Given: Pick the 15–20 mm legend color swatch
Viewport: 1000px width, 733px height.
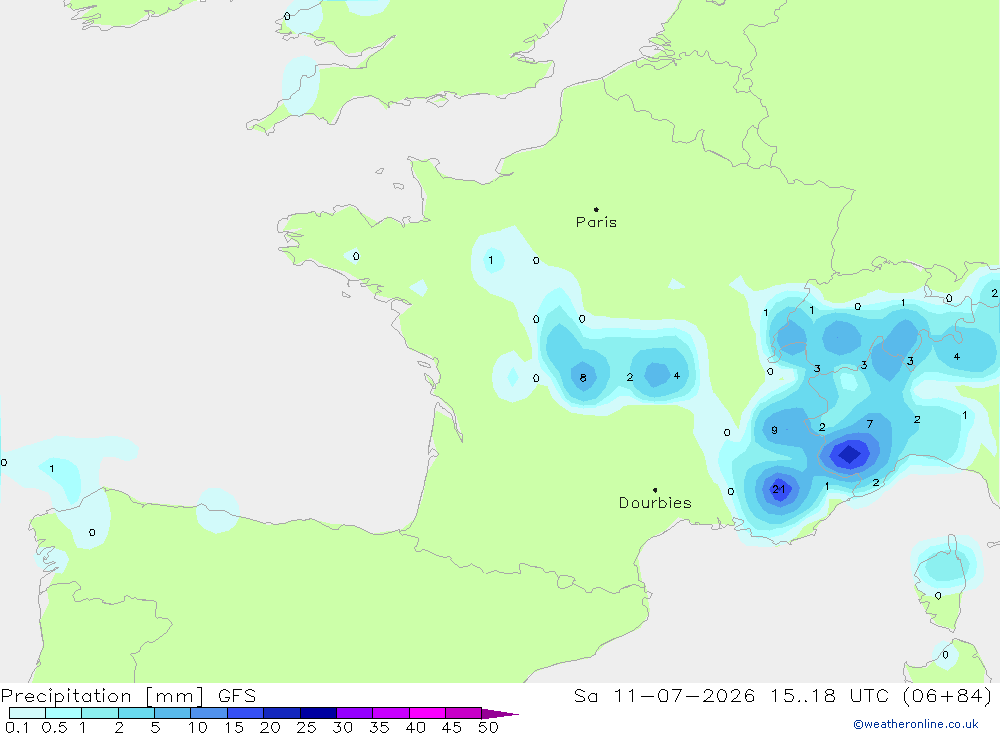Looking at the screenshot, I should click(246, 713).
